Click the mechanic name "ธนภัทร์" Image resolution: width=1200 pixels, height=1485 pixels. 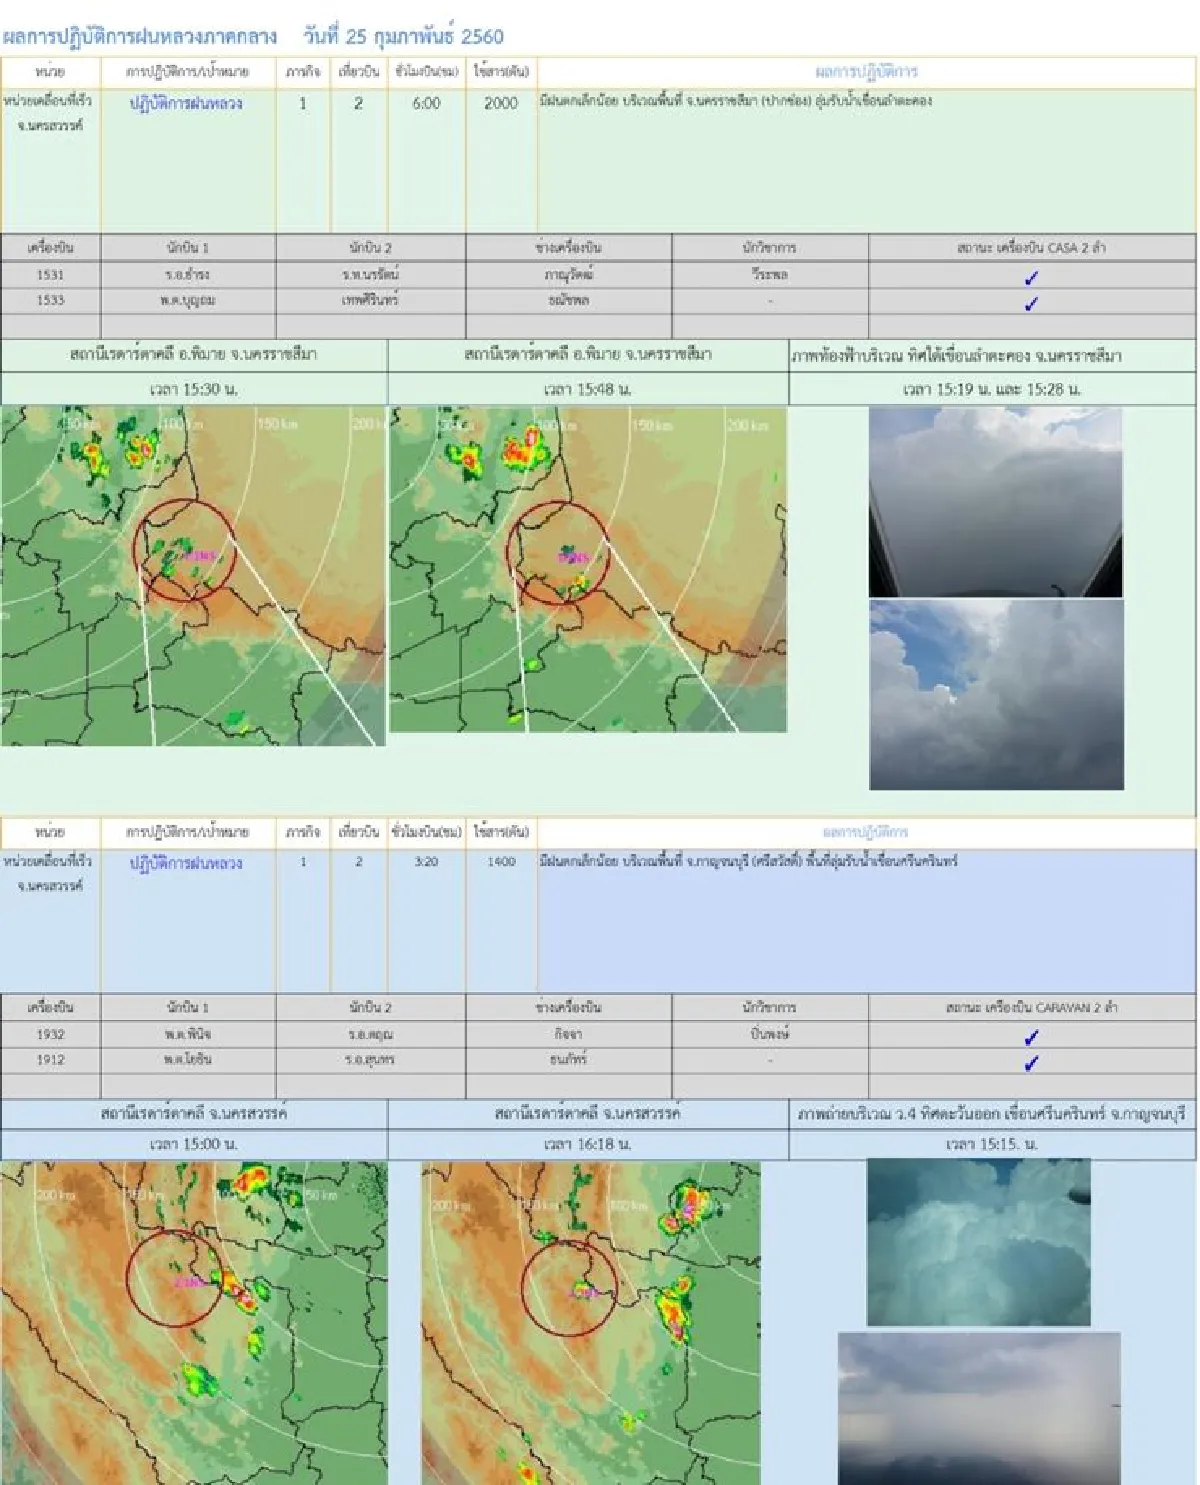(x=568, y=1059)
